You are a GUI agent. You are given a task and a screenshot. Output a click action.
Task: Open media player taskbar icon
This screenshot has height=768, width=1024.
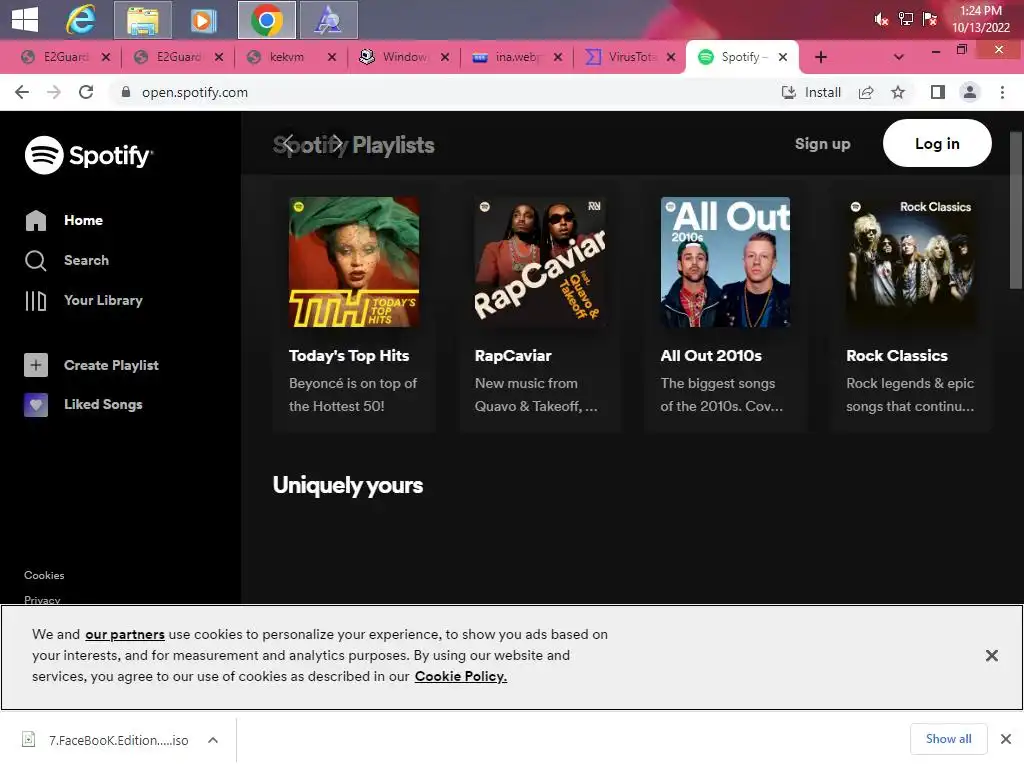pyautogui.click(x=204, y=20)
